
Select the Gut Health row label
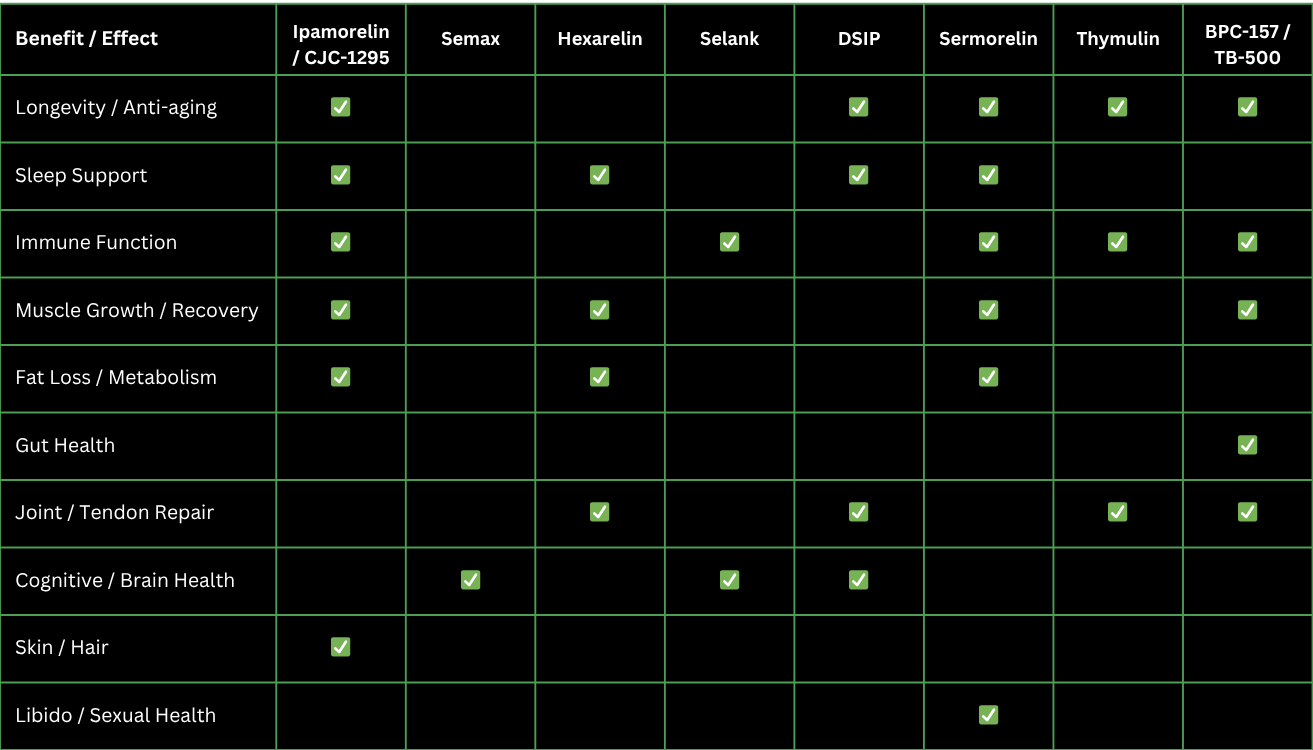65,445
